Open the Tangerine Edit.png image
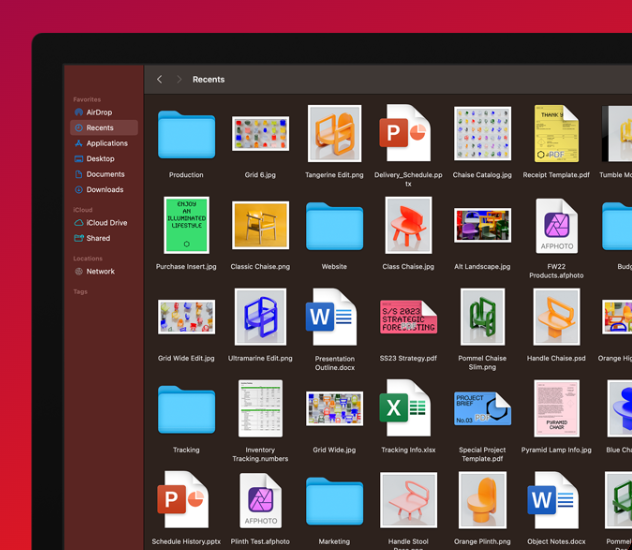The width and height of the screenshot is (632, 550). point(335,133)
